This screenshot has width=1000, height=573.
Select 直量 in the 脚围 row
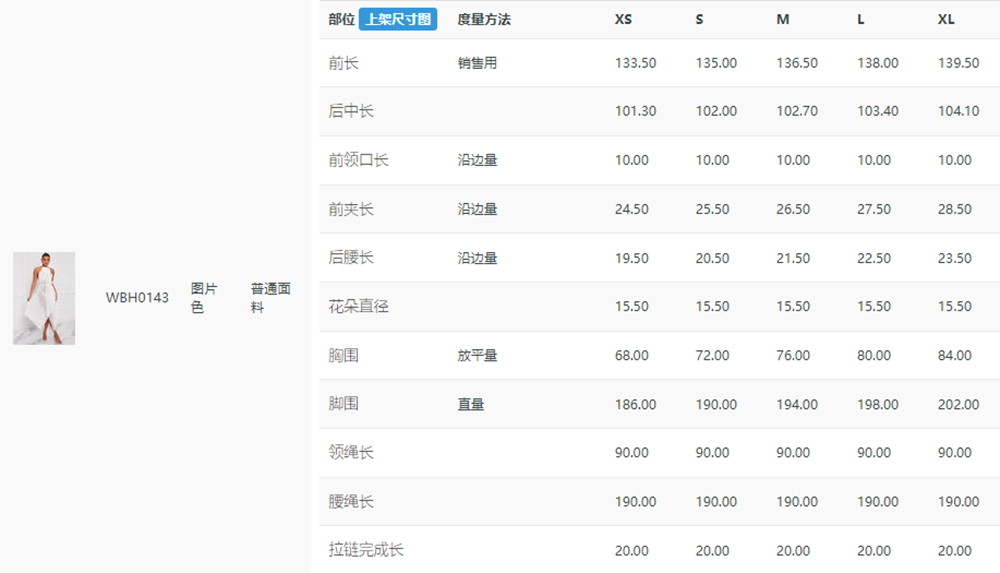coord(471,405)
